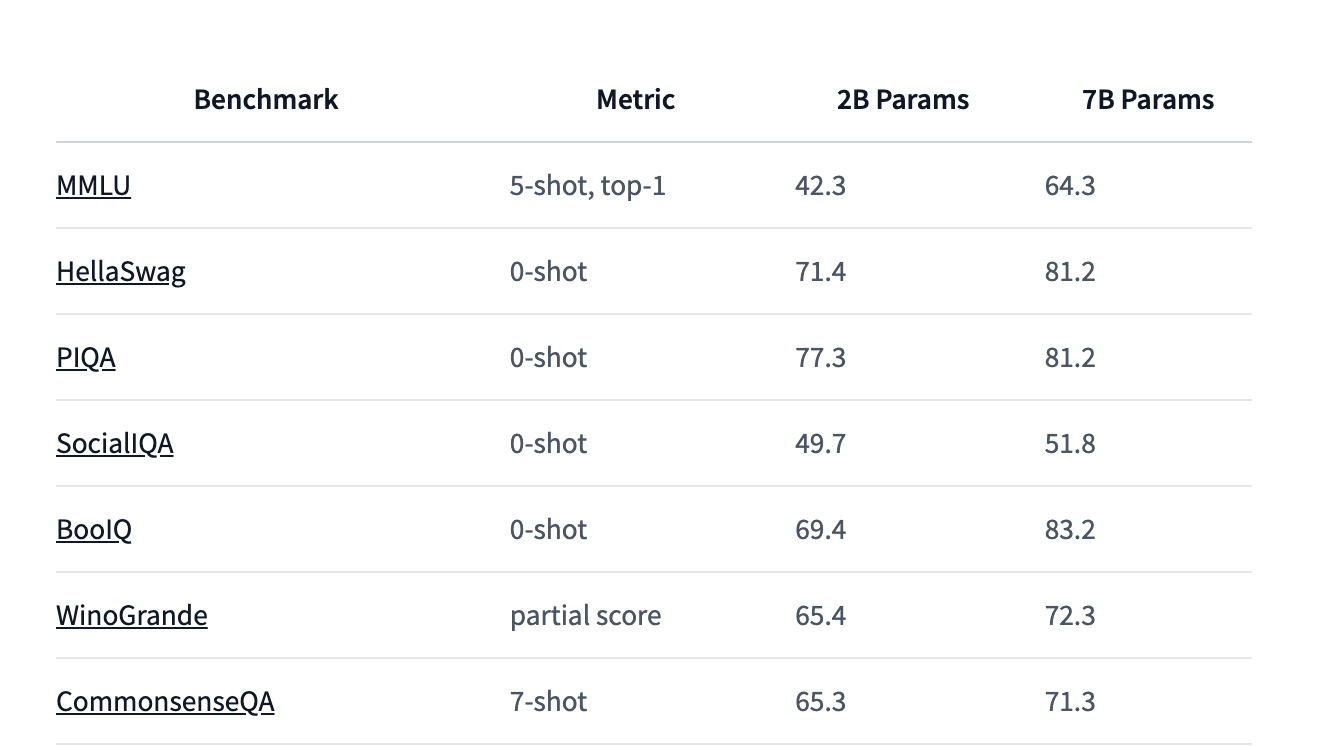The image size is (1342, 746).
Task: Select the Metric column header
Action: coord(635,100)
